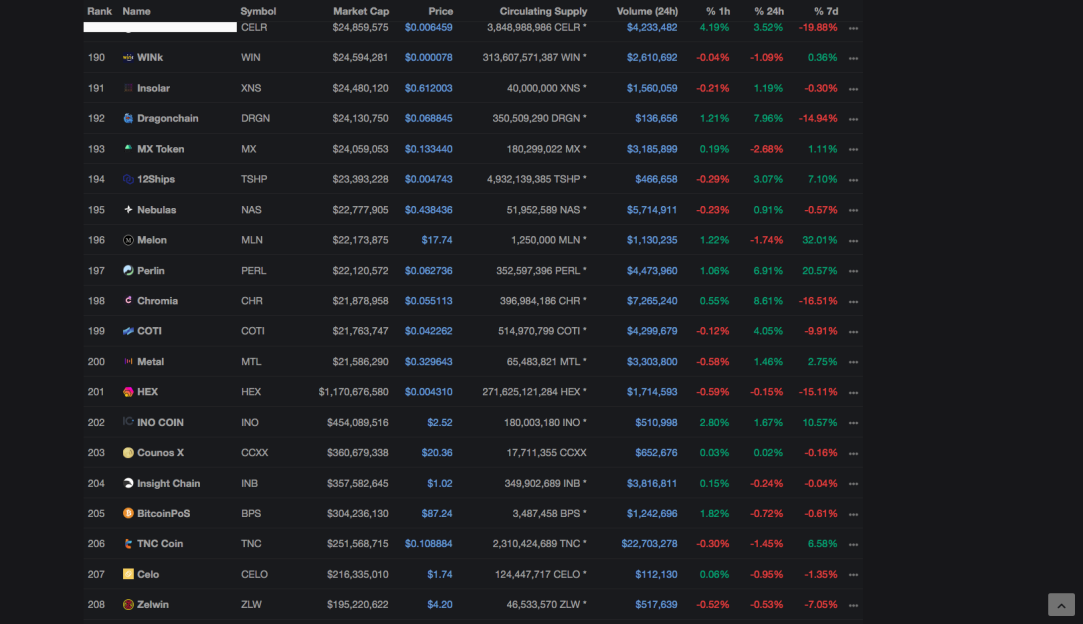The image size is (1083, 624).
Task: Open the Insight Chain name link
Action: 169,483
